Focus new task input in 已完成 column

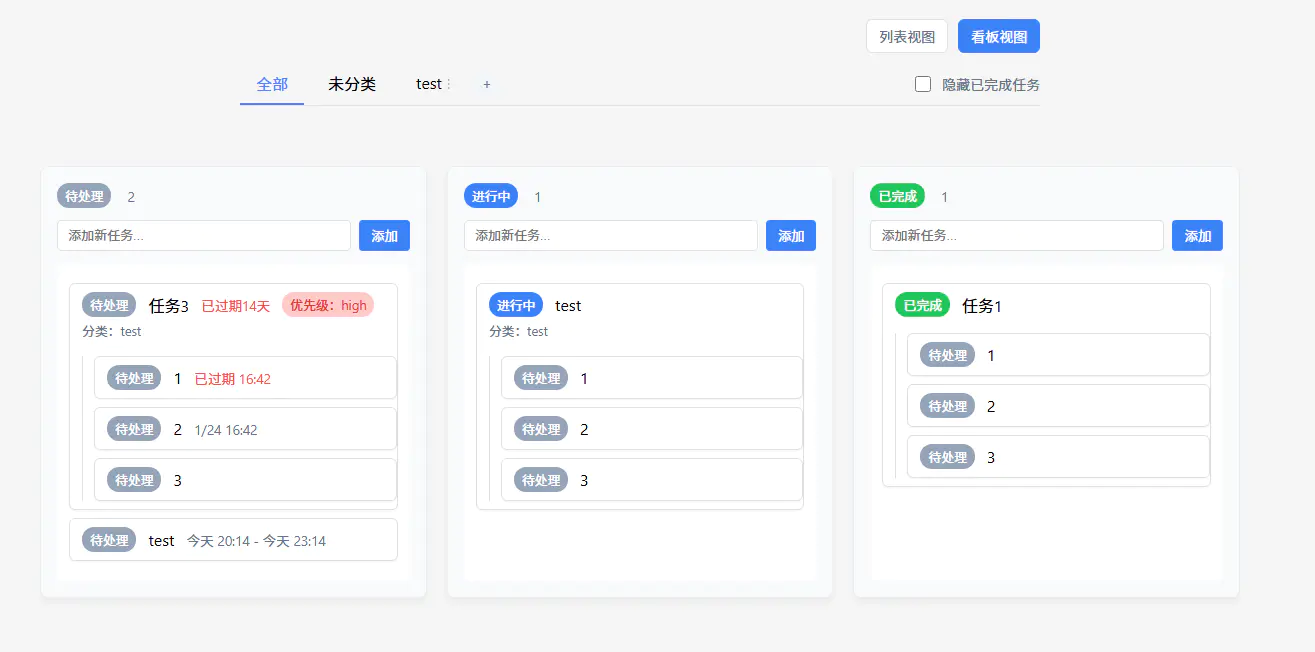(1017, 236)
